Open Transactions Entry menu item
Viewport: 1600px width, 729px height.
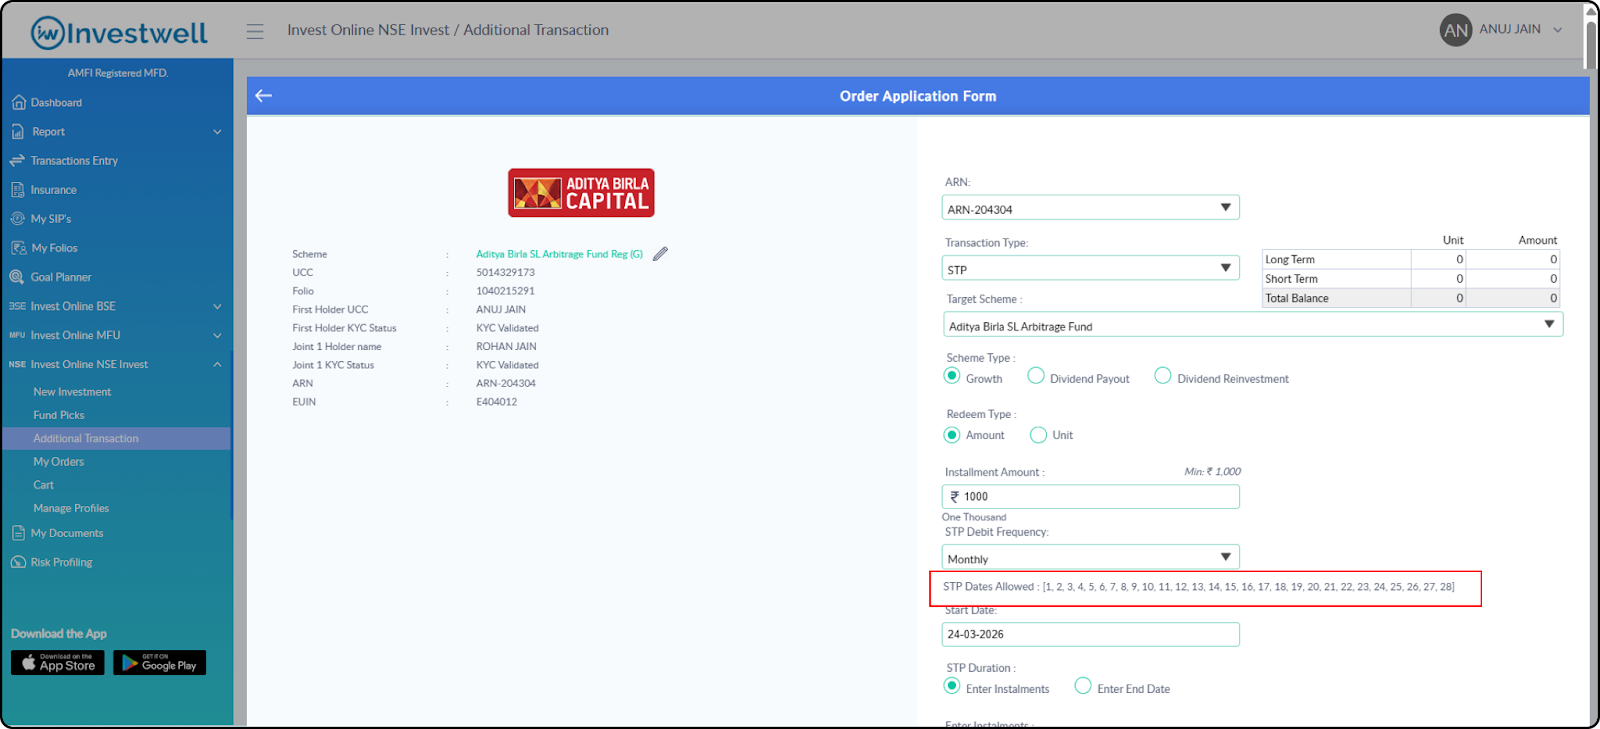[x=74, y=160]
